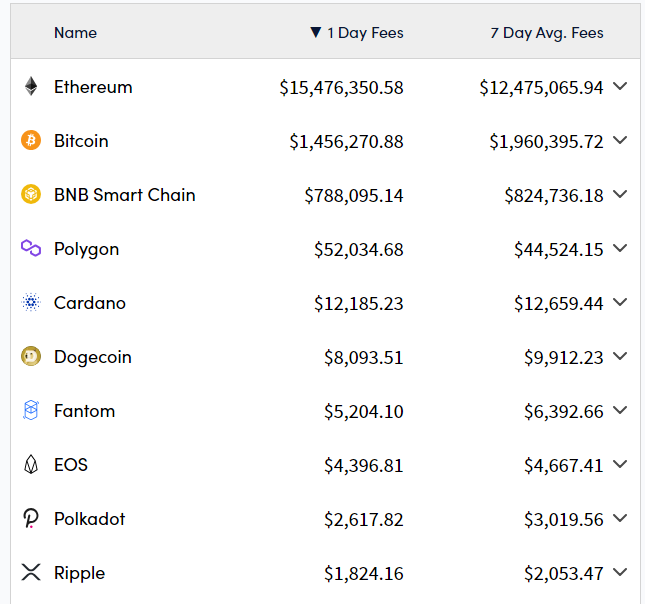Open the Fantom name link
The image size is (645, 604).
pyautogui.click(x=85, y=411)
